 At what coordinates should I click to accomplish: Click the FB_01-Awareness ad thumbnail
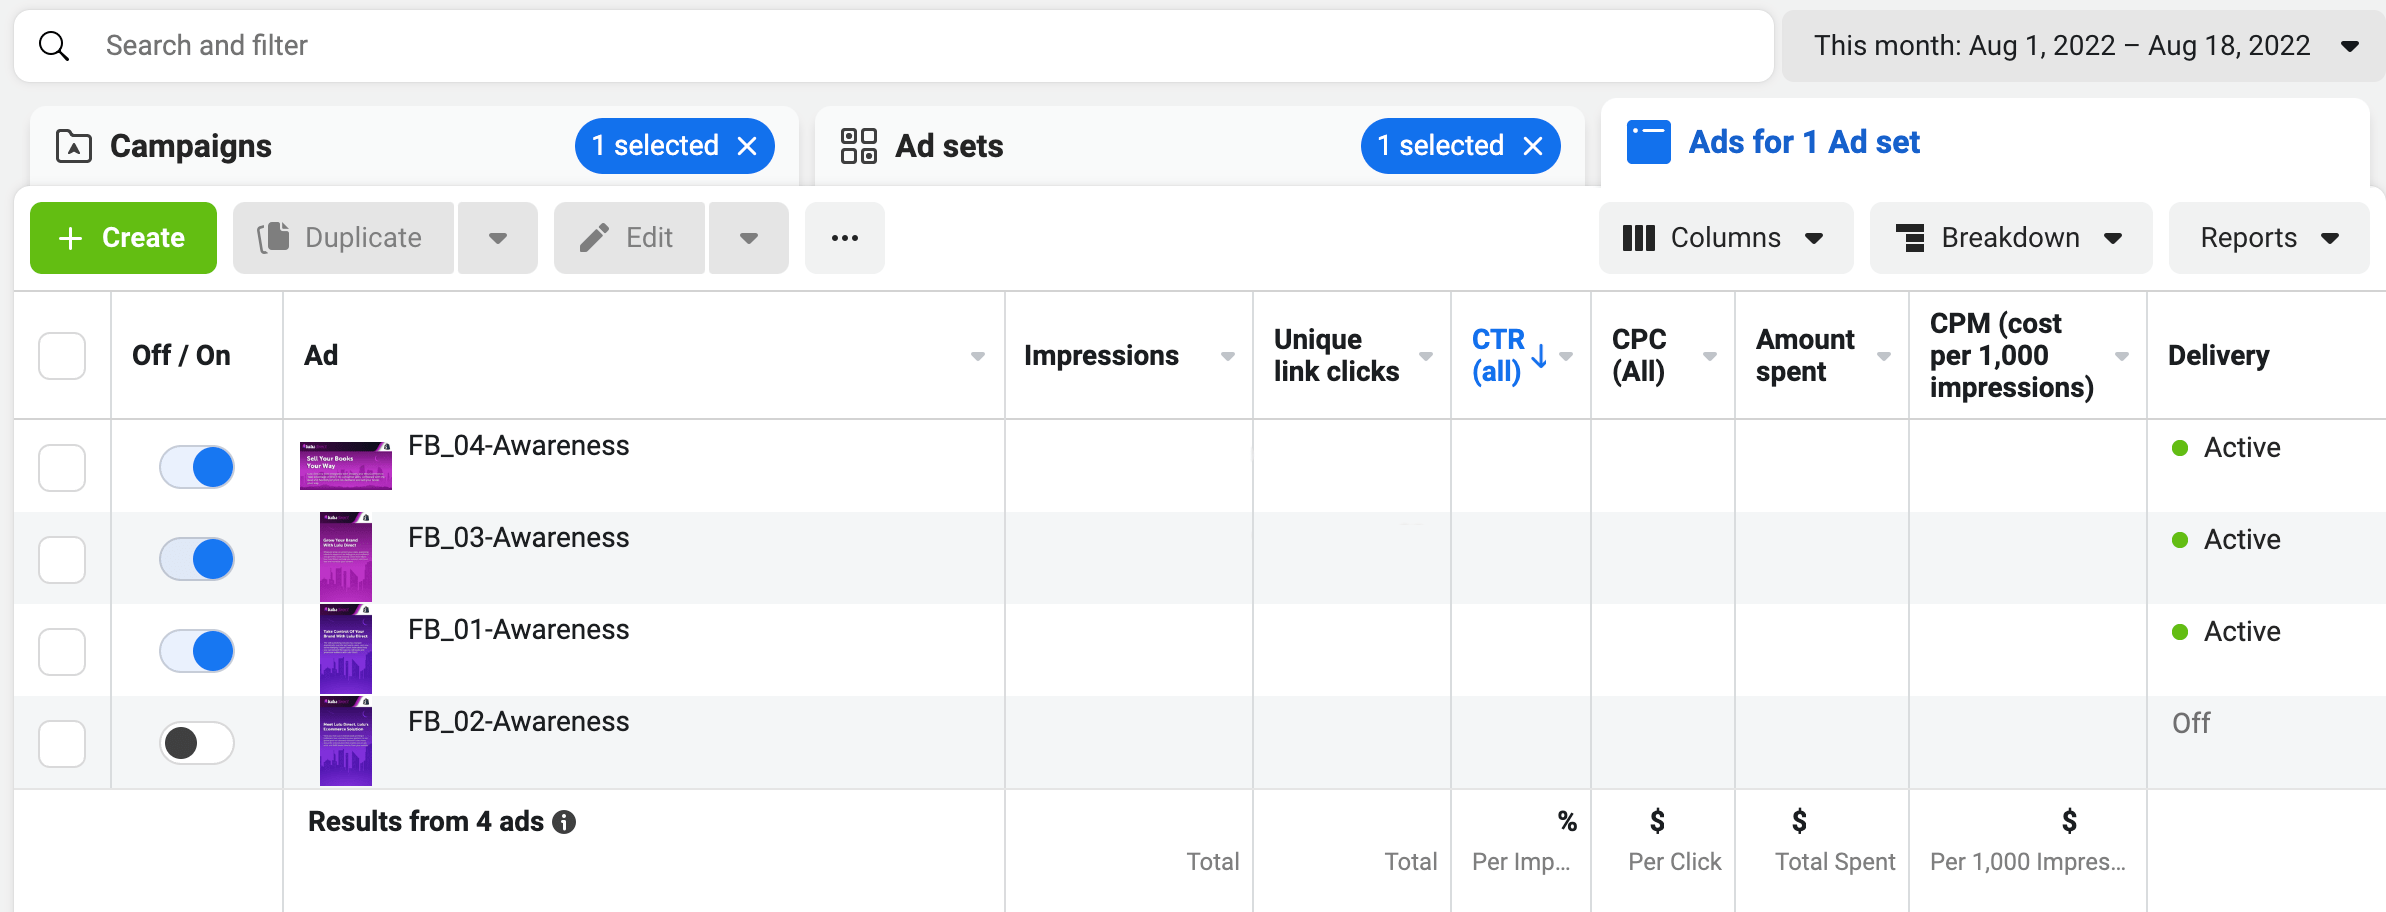coord(346,649)
